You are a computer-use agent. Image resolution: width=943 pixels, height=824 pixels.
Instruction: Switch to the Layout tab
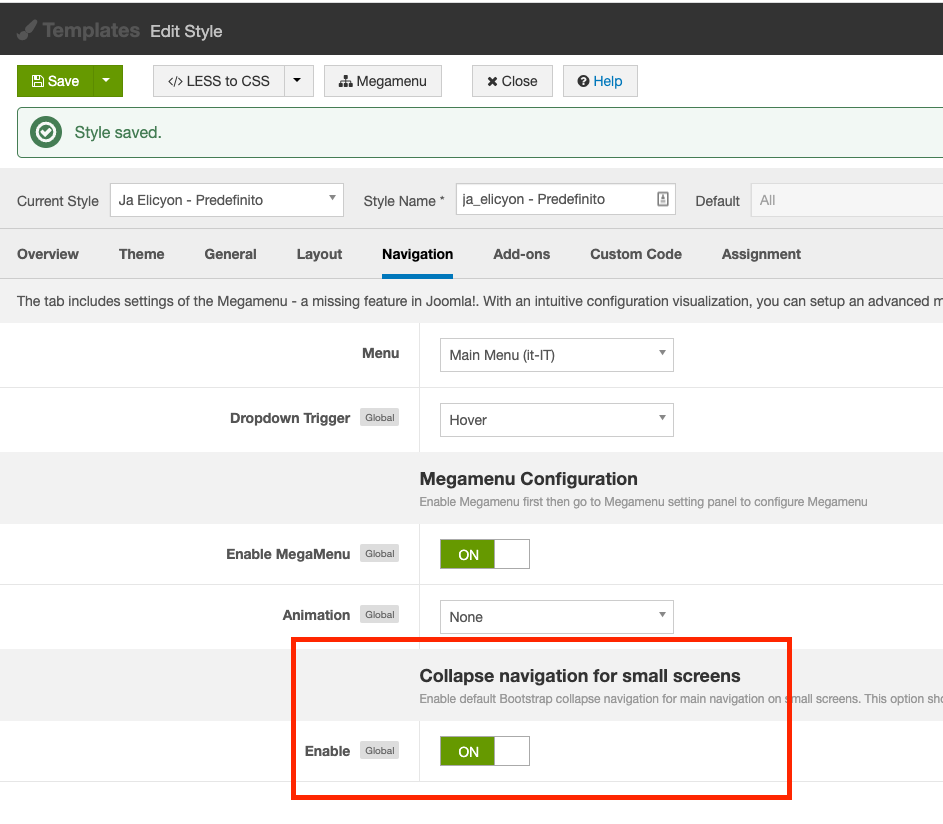coord(319,254)
